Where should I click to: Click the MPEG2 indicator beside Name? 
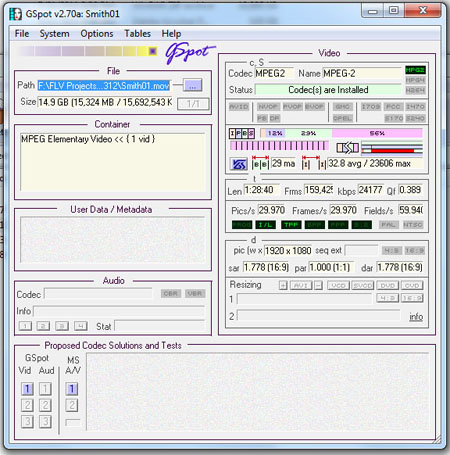[415, 70]
